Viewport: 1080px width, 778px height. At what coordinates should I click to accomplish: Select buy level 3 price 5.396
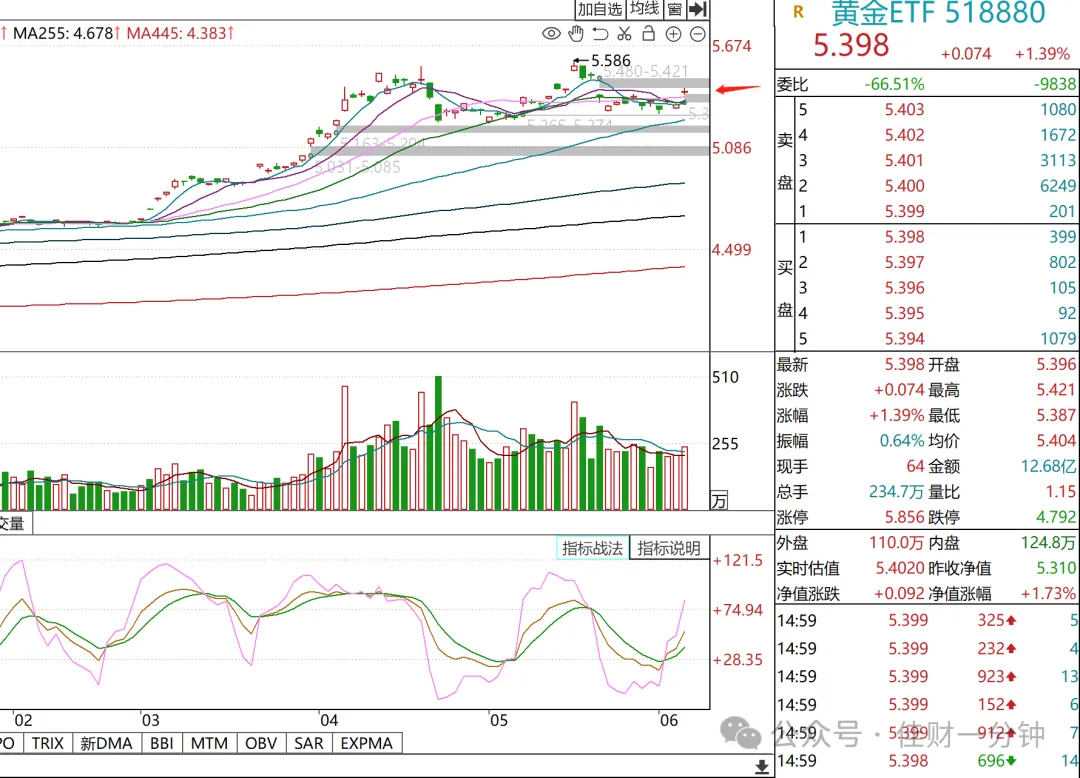pos(904,288)
